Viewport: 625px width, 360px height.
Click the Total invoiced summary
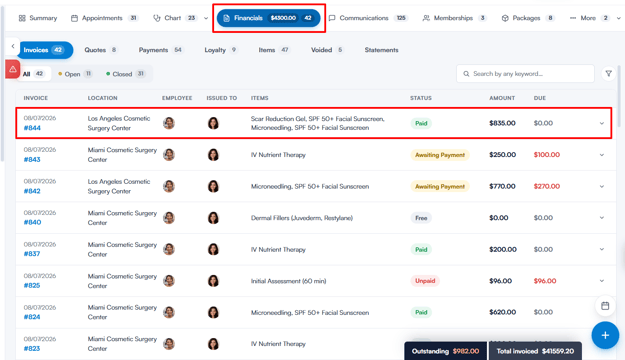pyautogui.click(x=535, y=351)
